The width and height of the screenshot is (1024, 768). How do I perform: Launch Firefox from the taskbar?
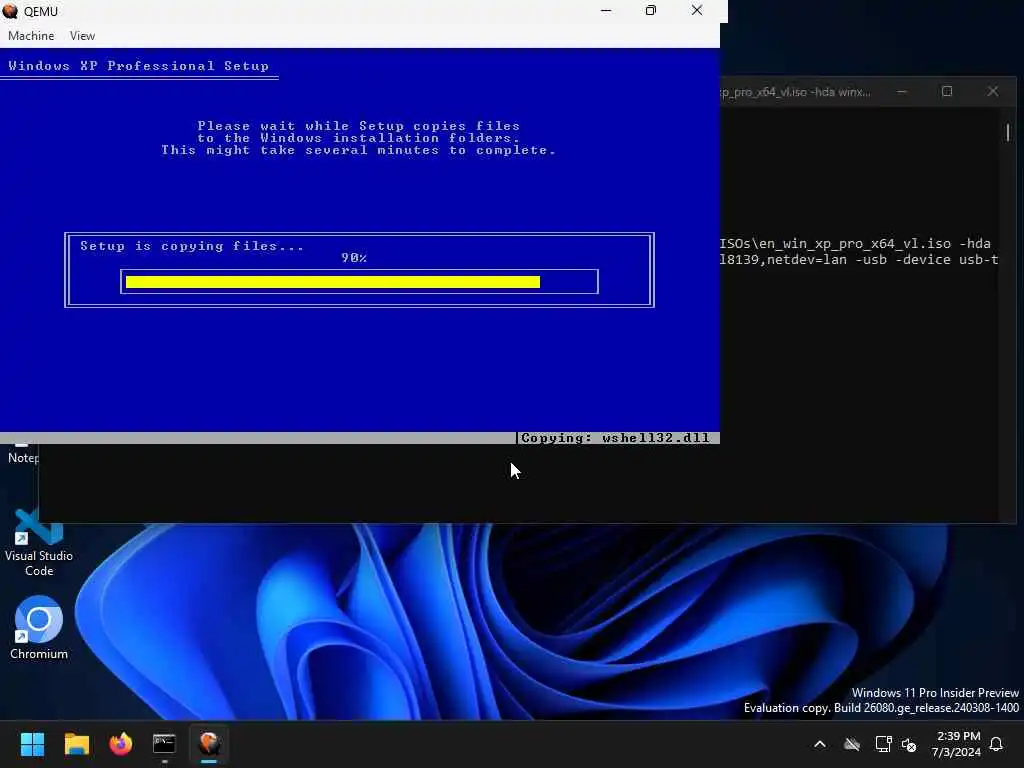pyautogui.click(x=120, y=744)
